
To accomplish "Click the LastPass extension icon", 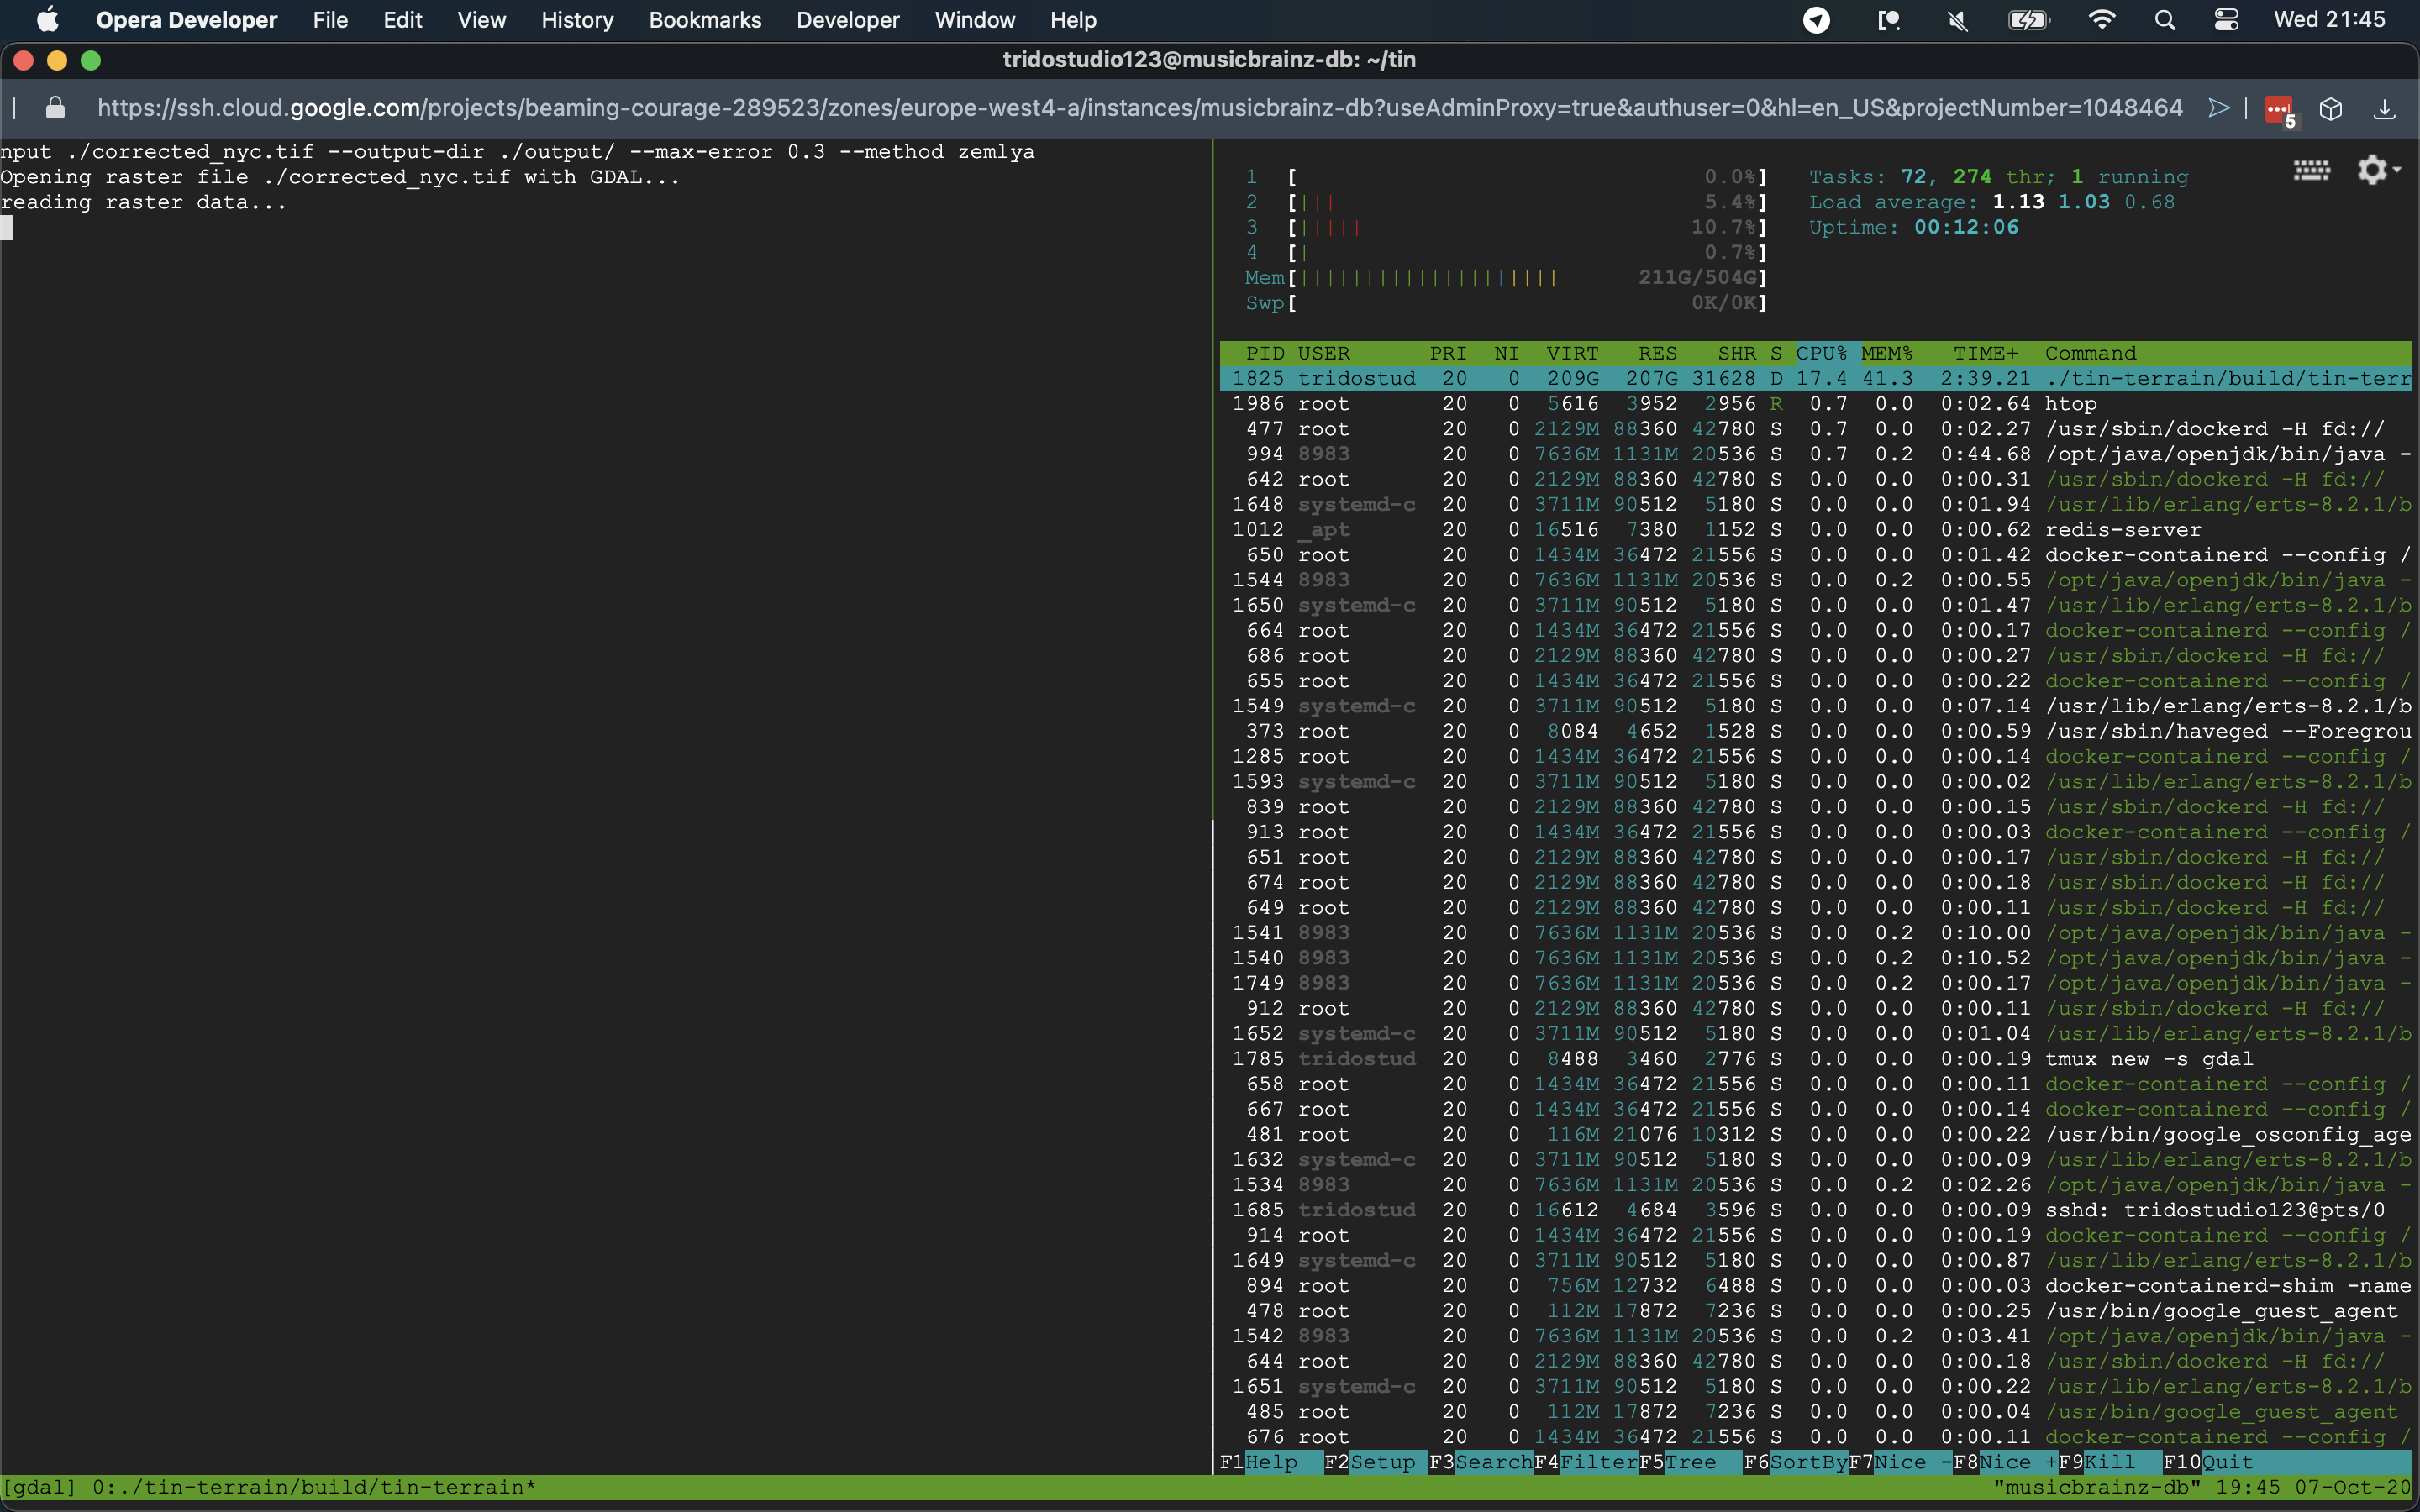I will pyautogui.click(x=2279, y=109).
